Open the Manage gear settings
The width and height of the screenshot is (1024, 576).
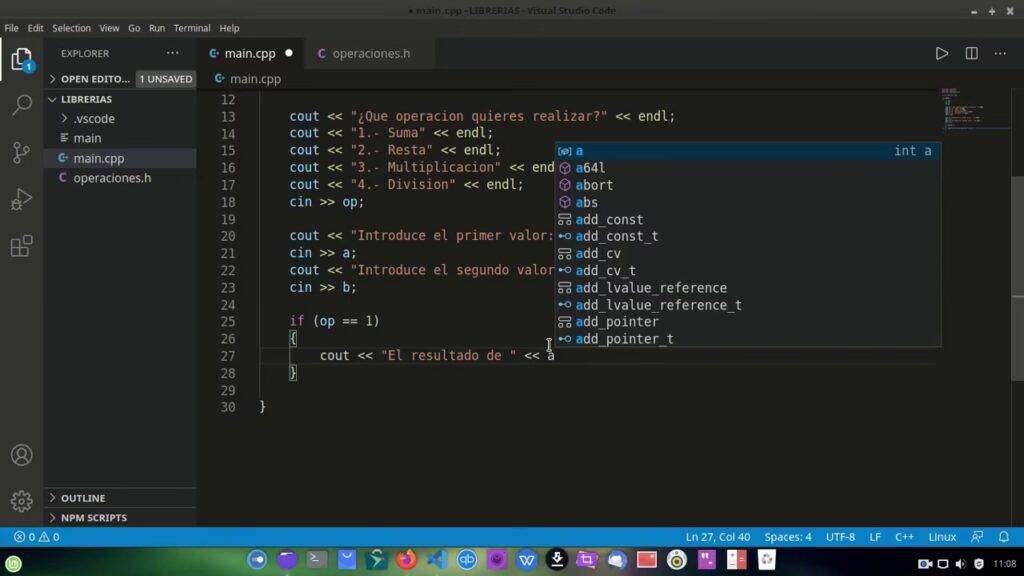point(21,501)
